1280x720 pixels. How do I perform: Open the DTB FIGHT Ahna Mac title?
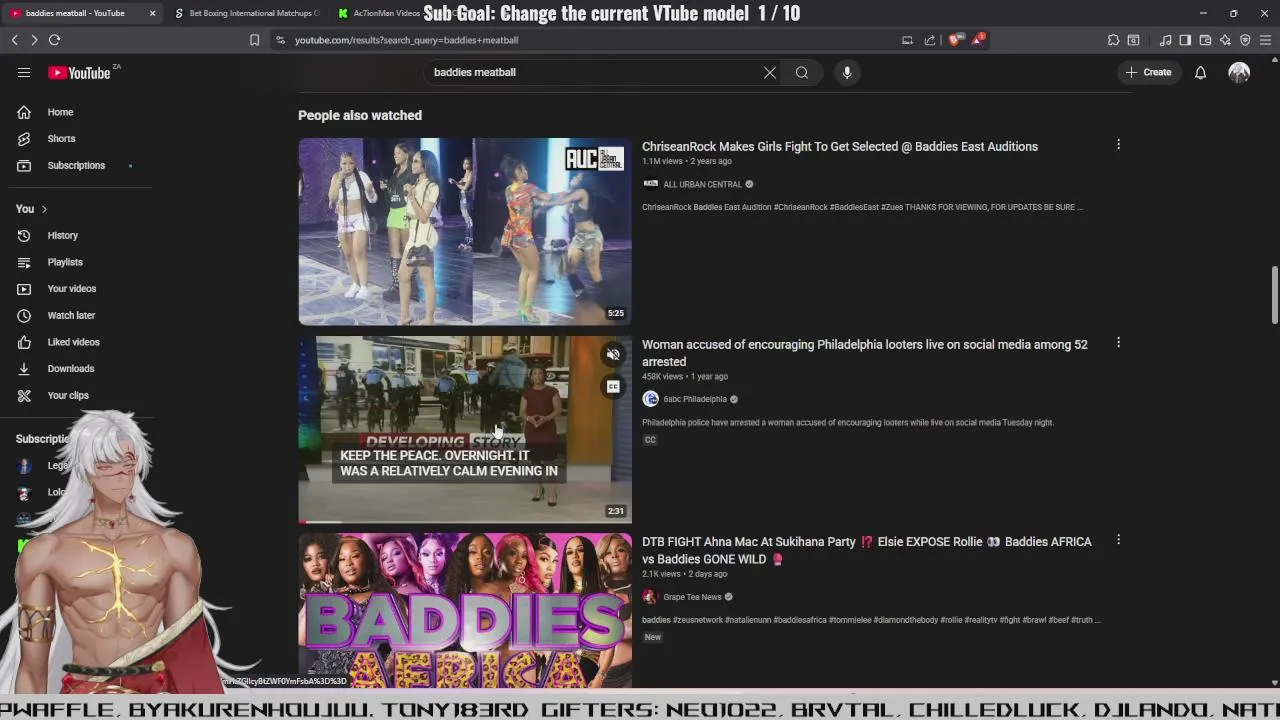(x=867, y=550)
